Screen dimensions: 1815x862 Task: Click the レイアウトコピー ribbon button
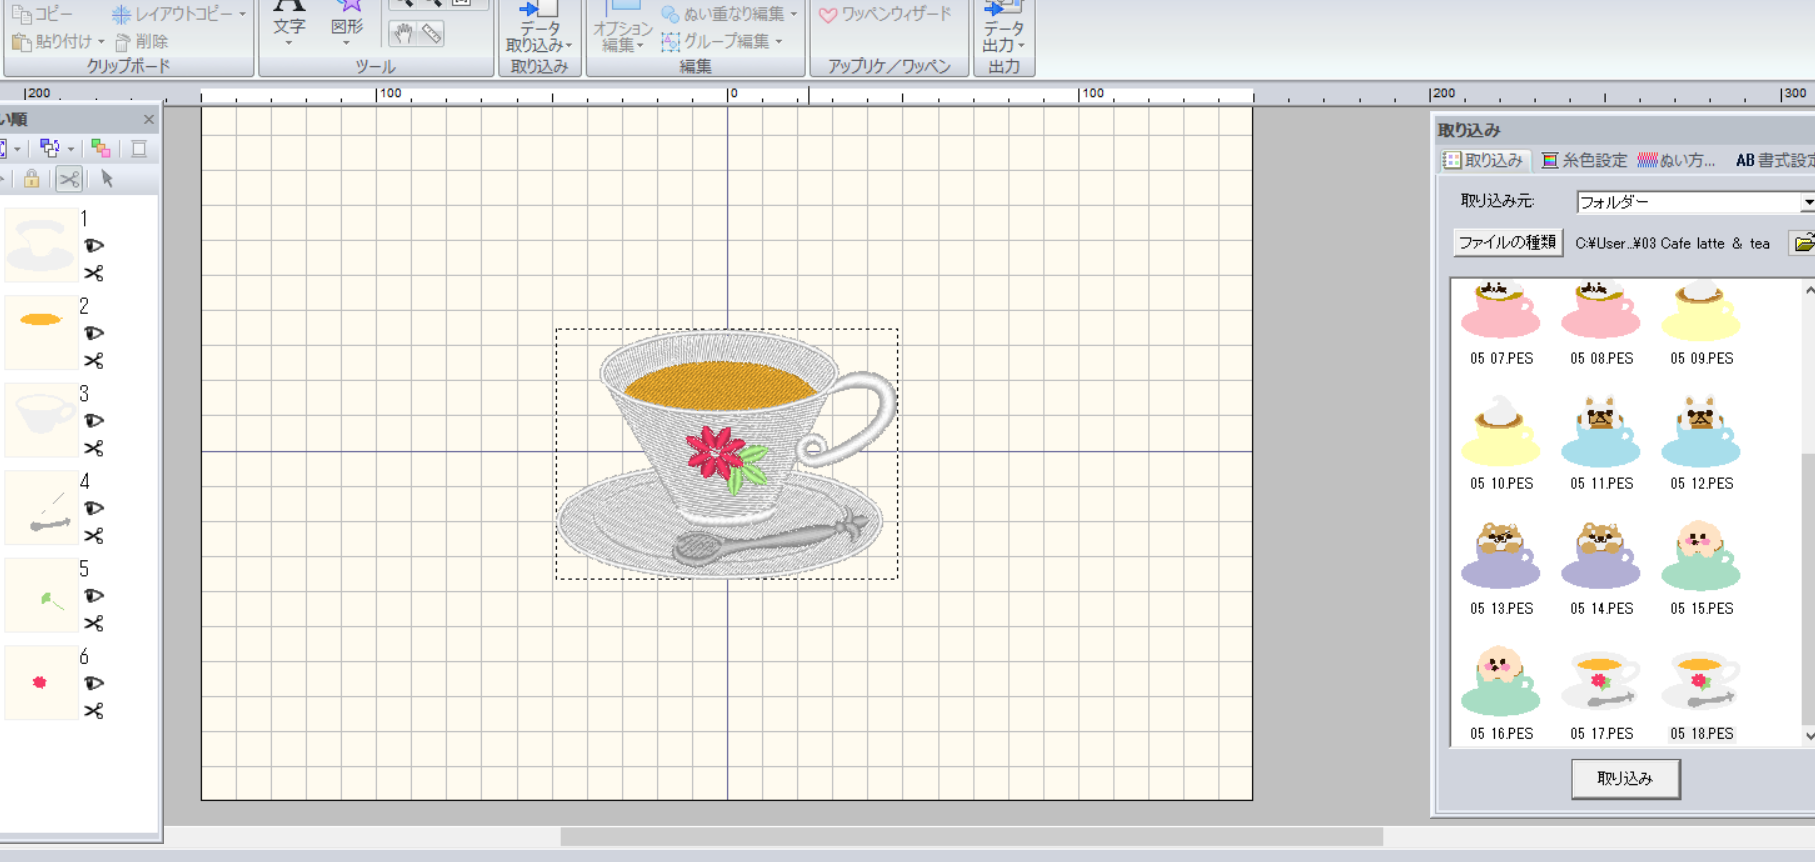point(172,14)
